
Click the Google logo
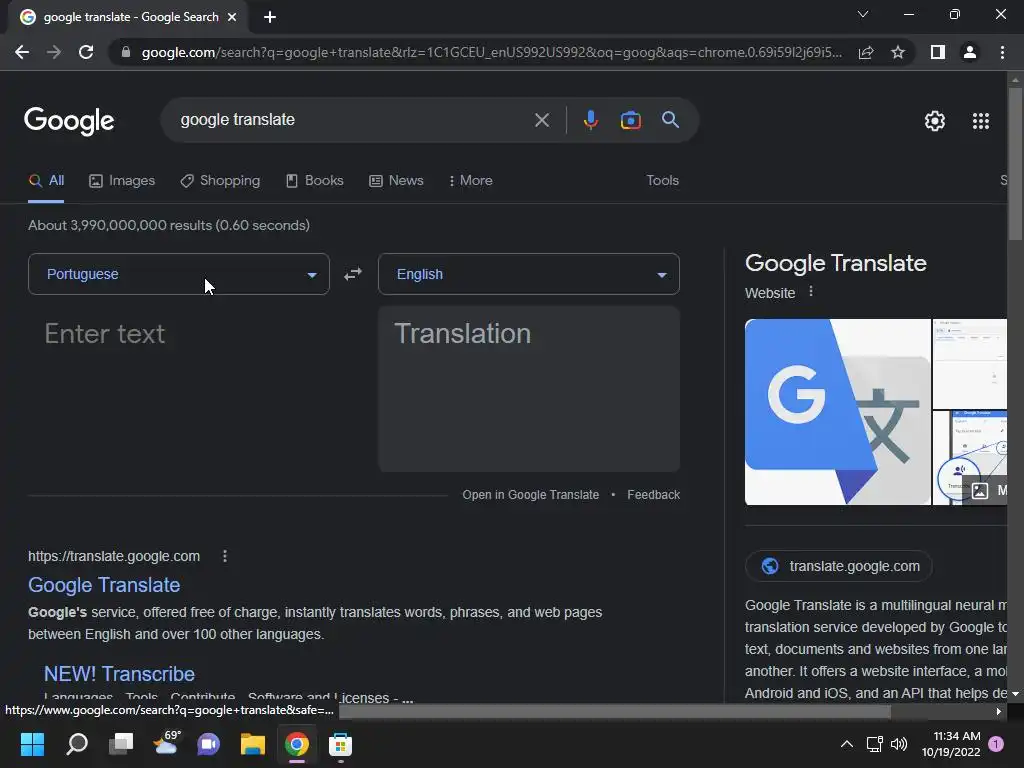[x=69, y=121]
